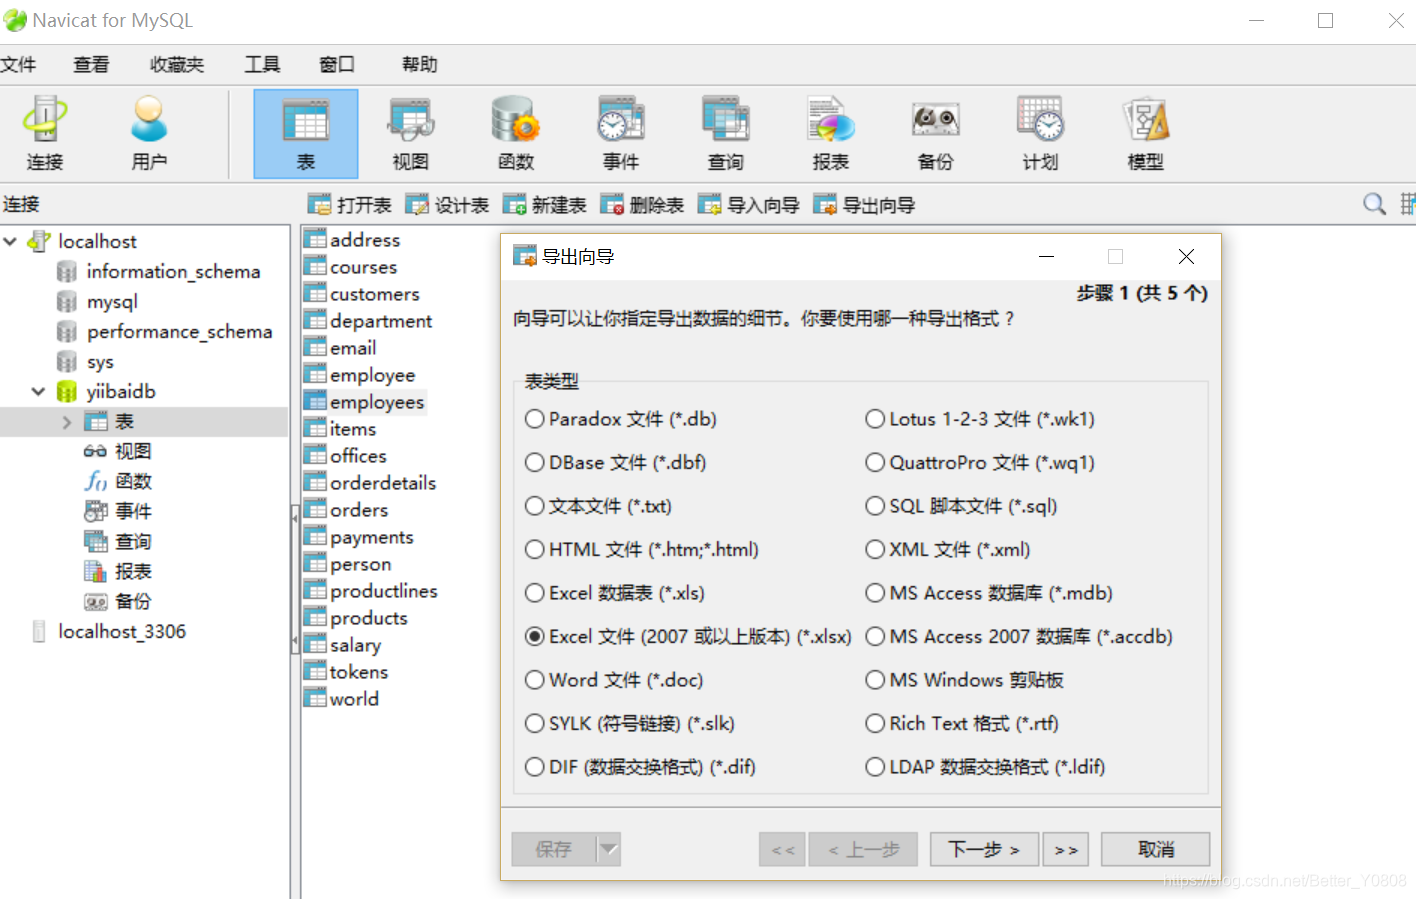Open the 模型 model toolbar icon
Screen dimensions: 1416x899
(1145, 134)
